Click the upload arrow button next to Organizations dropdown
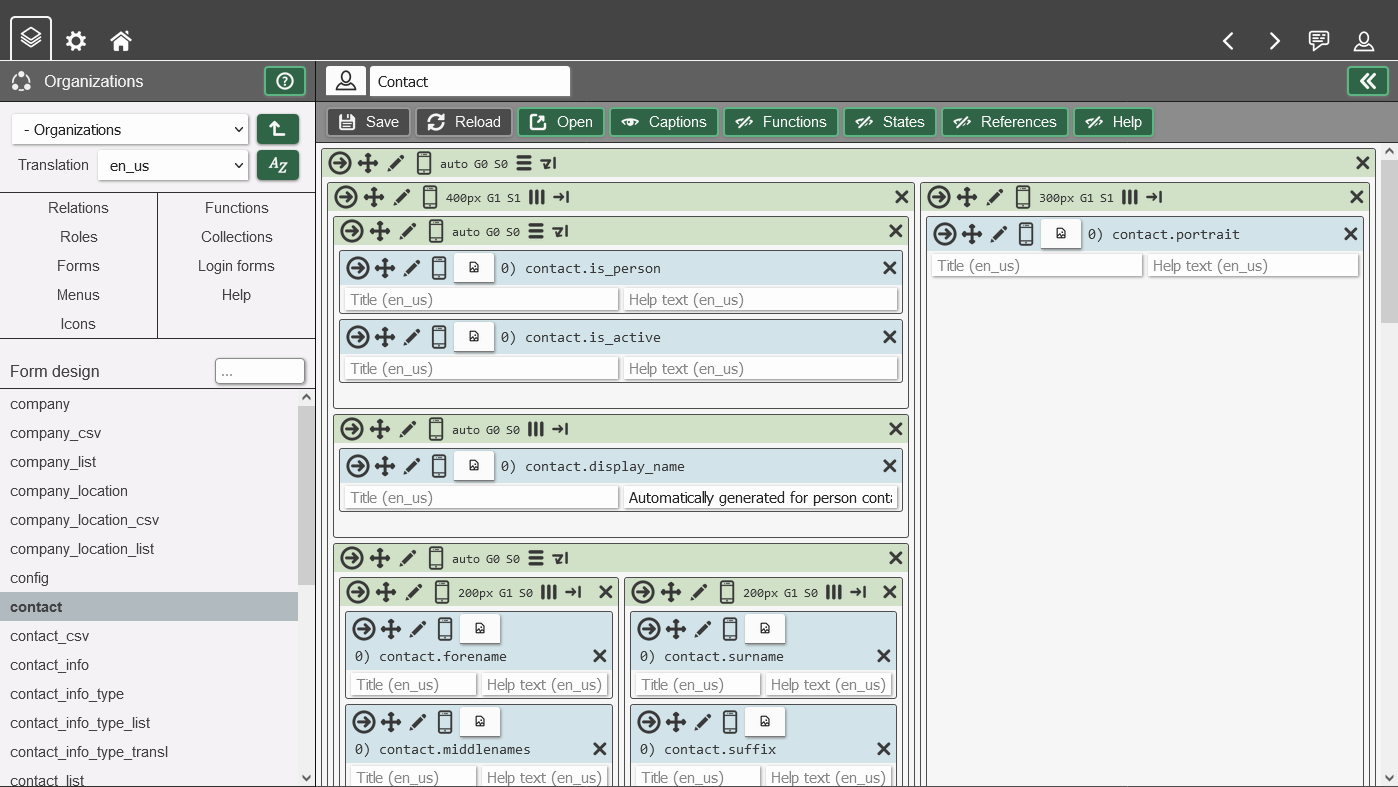This screenshot has height=787, width=1398. (278, 129)
